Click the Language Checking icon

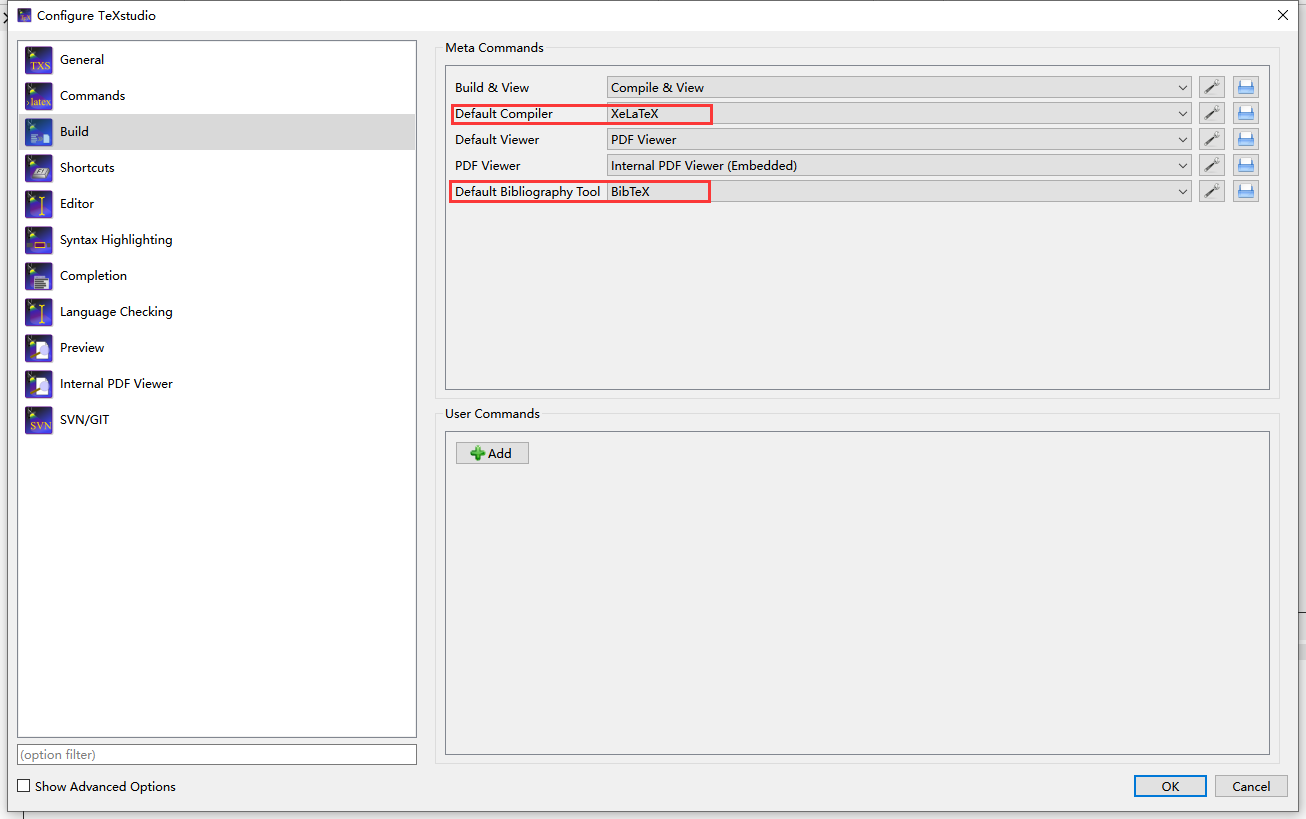click(39, 312)
